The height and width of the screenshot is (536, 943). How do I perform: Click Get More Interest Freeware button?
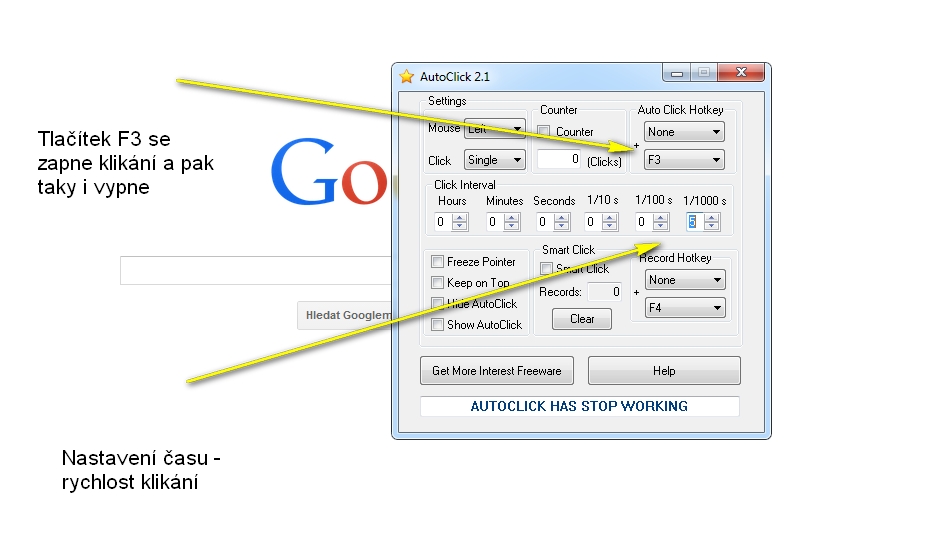(497, 371)
